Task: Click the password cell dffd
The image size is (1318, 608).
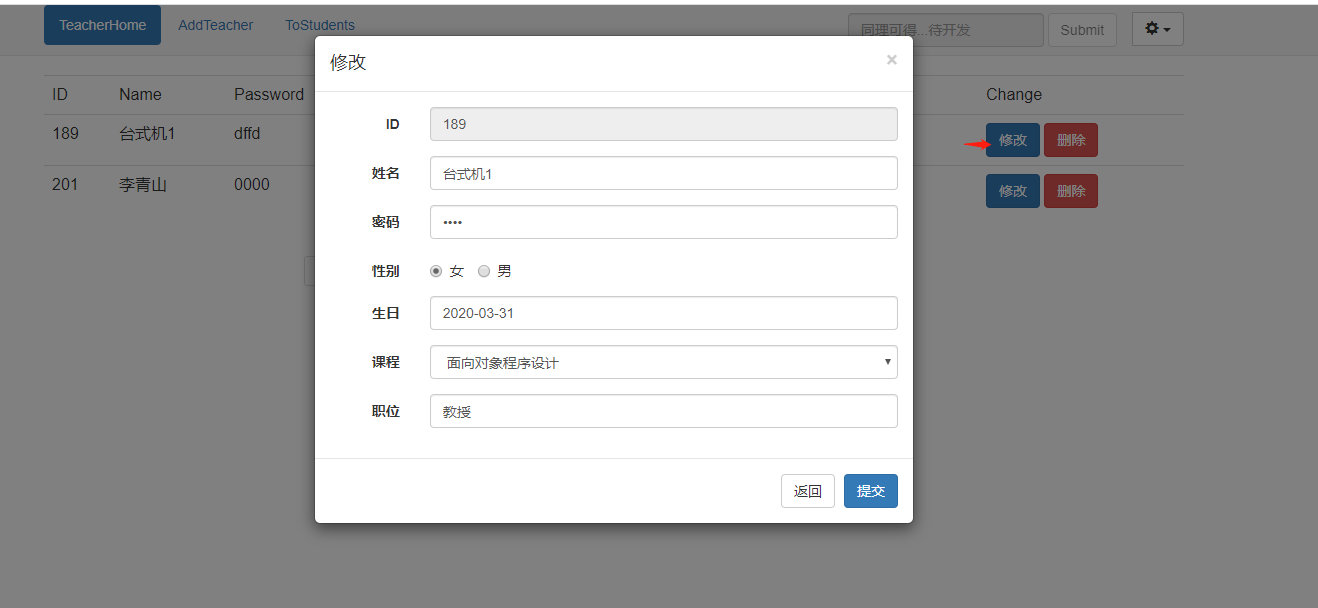Action: tap(247, 134)
